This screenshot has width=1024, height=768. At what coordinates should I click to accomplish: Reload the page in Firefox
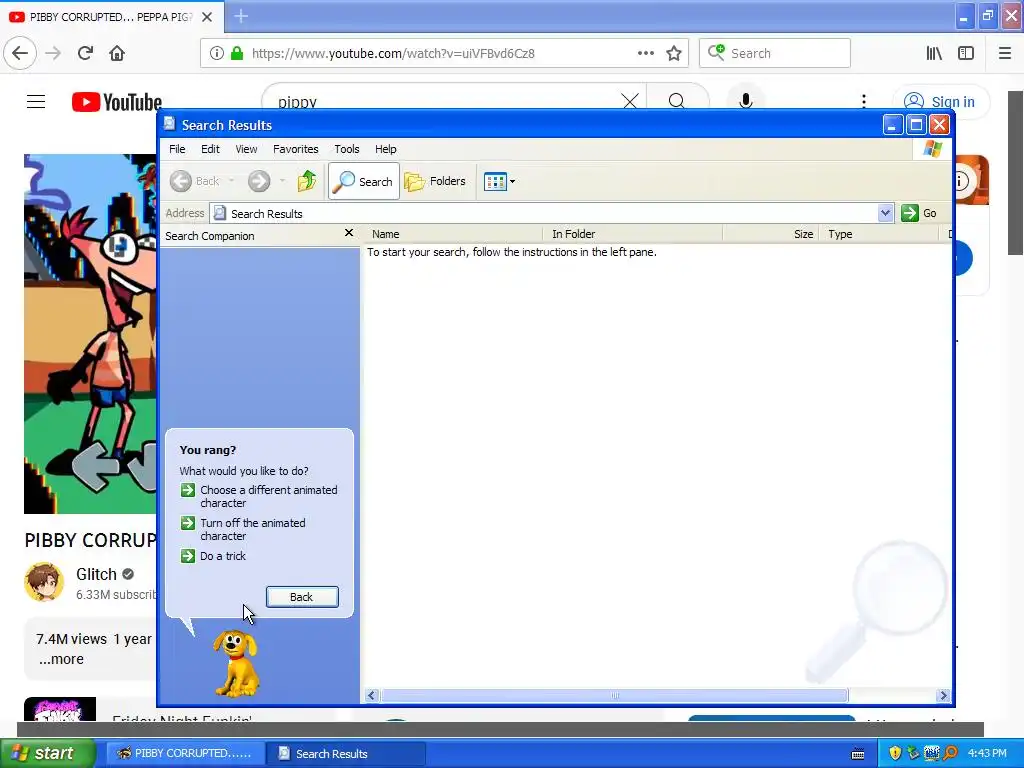[x=85, y=53]
